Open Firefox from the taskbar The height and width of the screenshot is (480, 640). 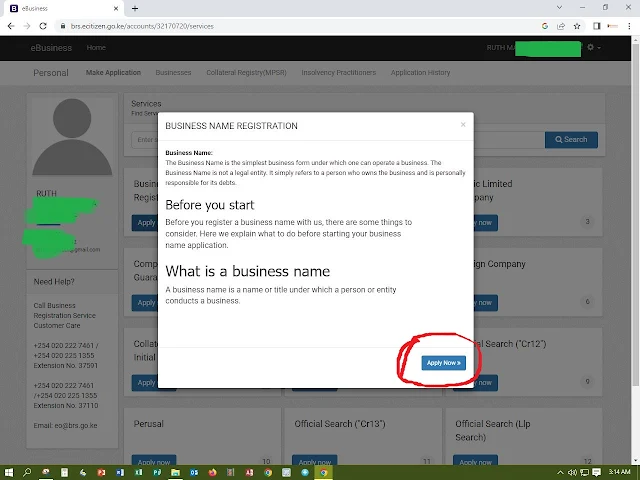(213, 473)
